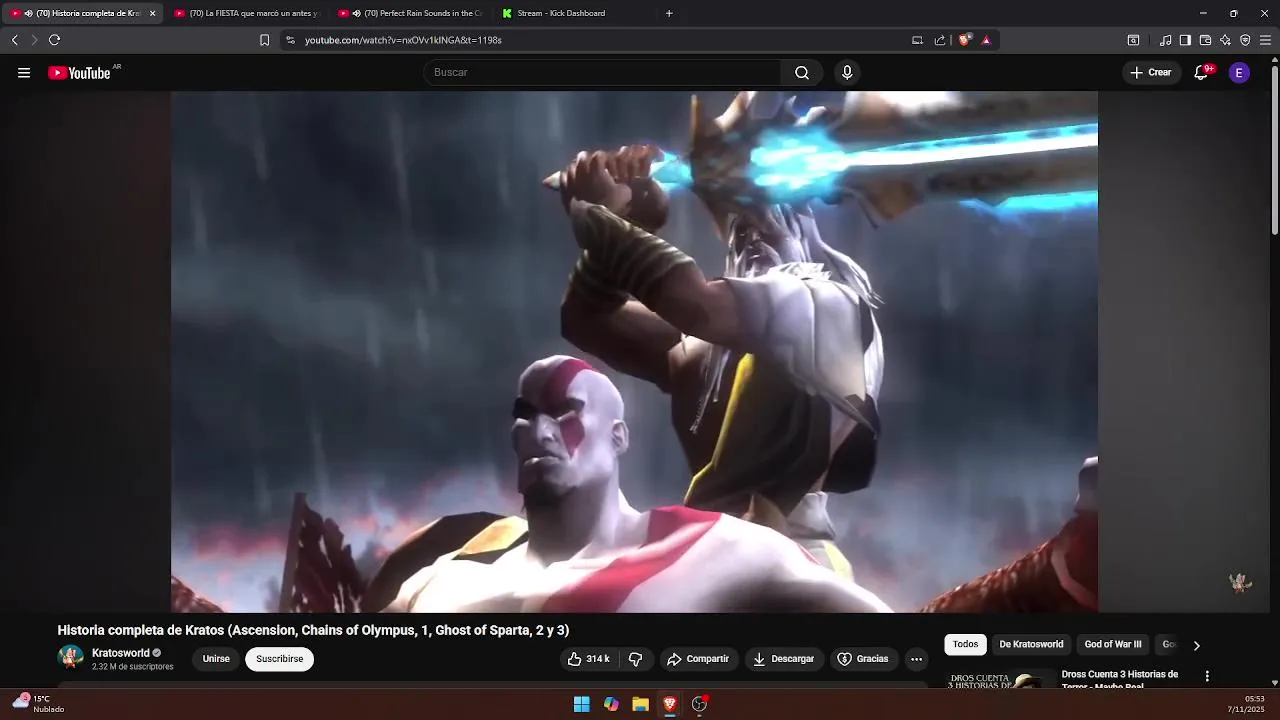Click the browser back arrow
This screenshot has width=1280, height=720.
tap(14, 40)
